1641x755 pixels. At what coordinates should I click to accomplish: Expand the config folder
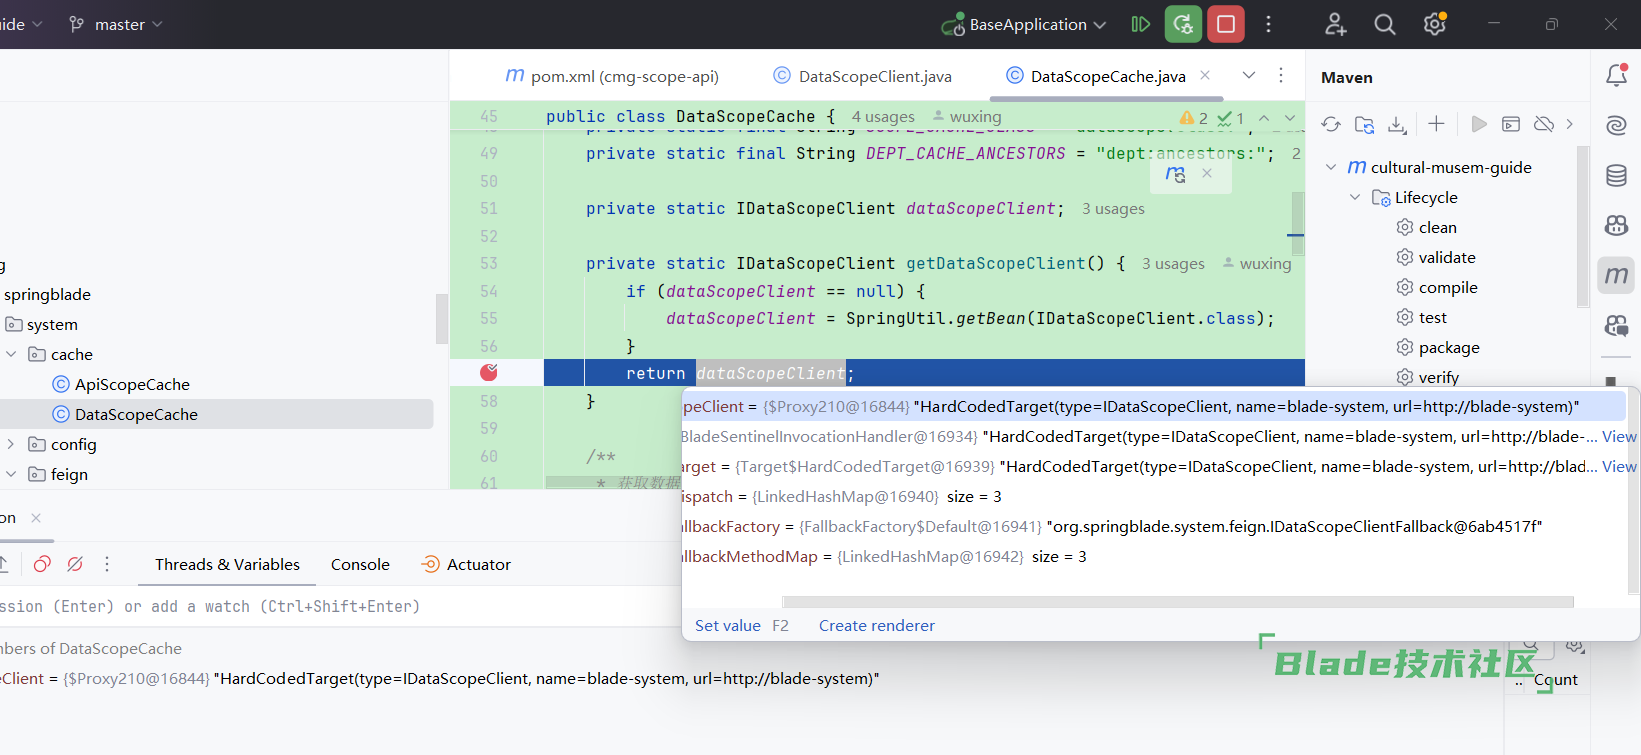11,444
